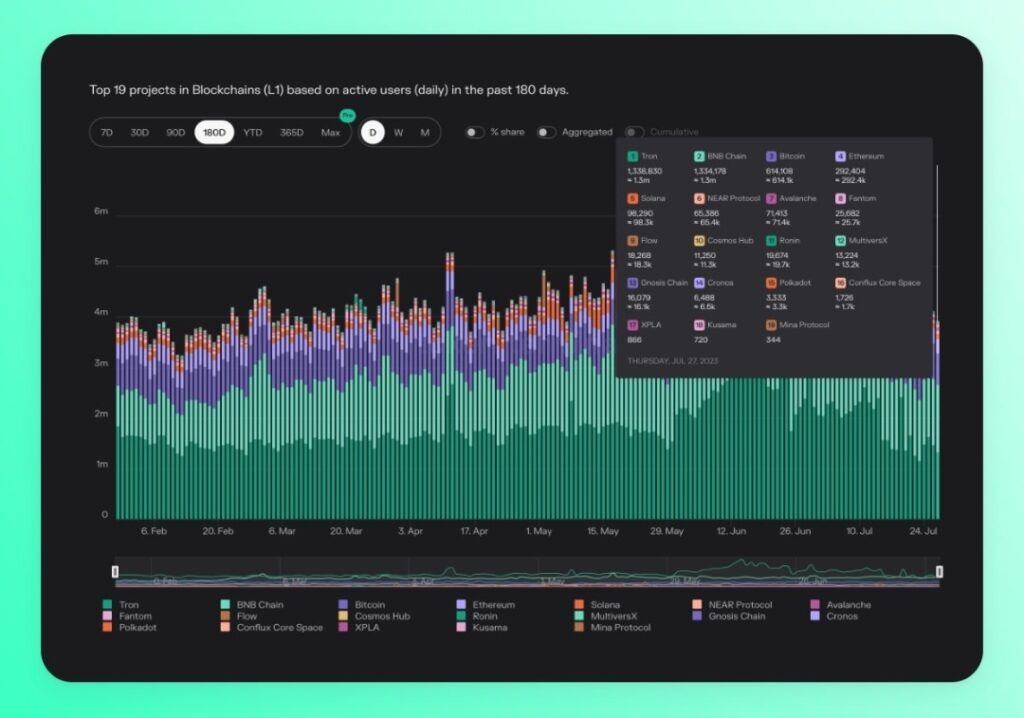Toggle the Cumulative switch
This screenshot has height=718, width=1024.
634,132
